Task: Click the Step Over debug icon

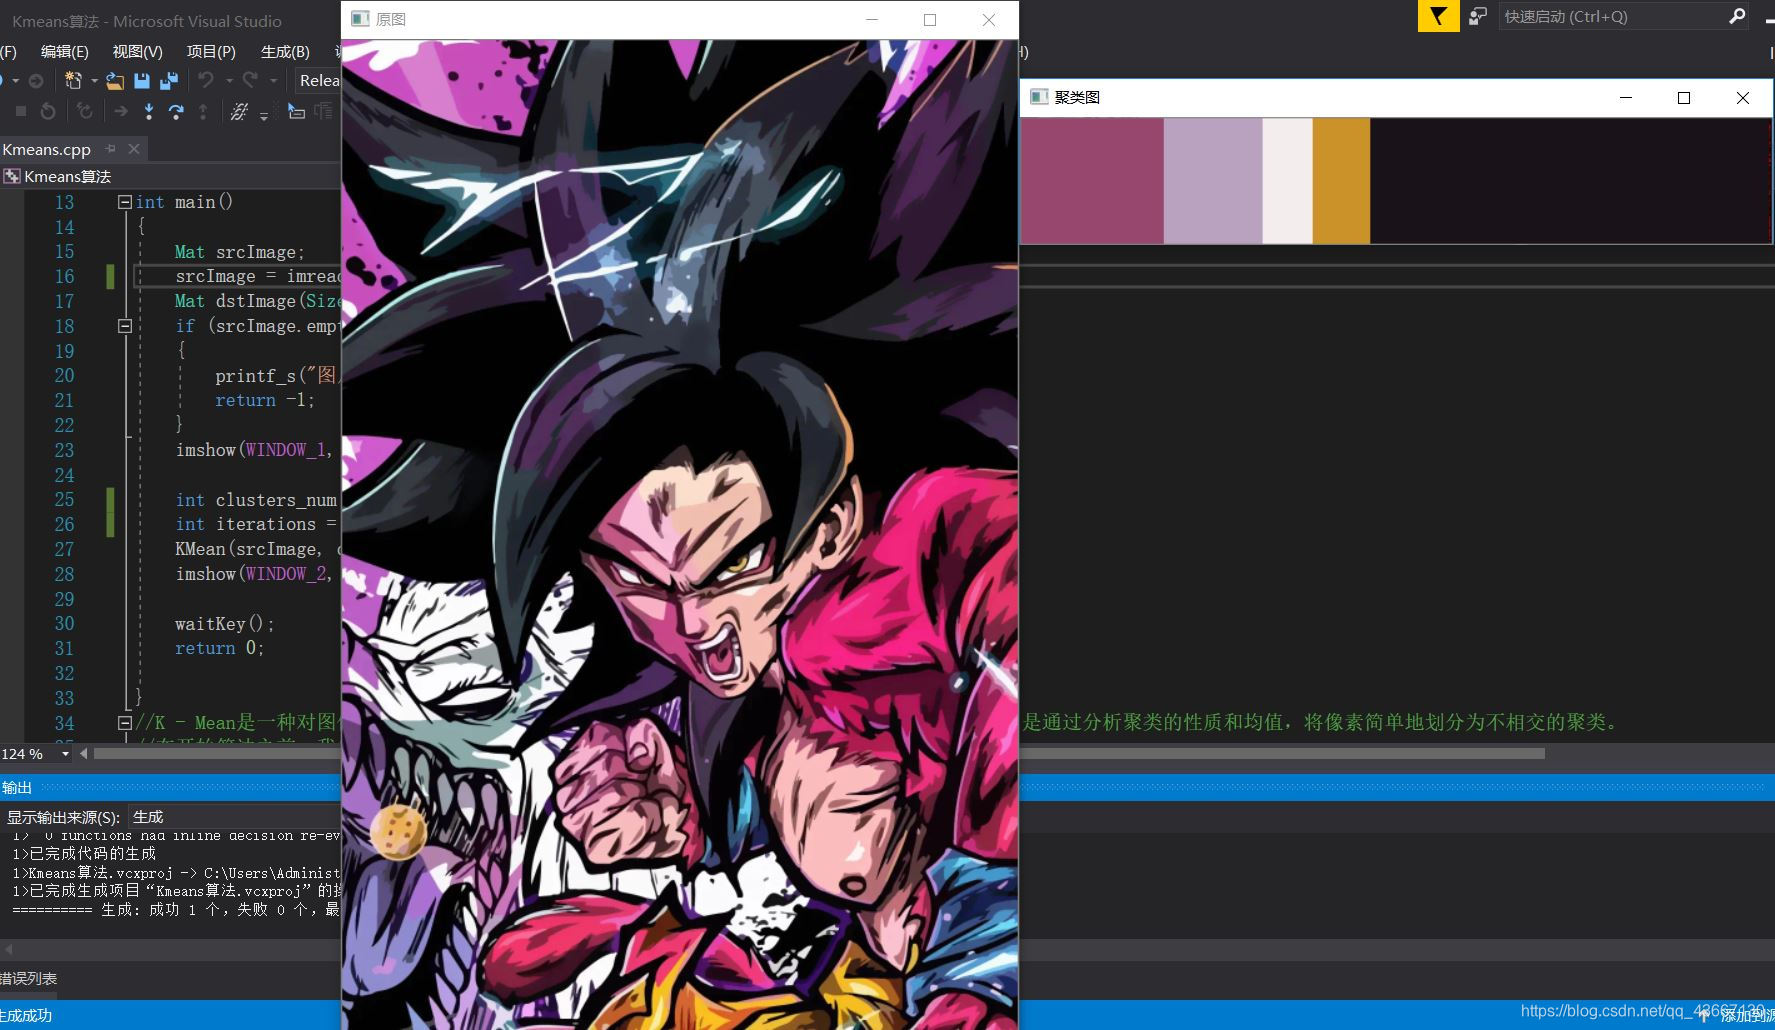Action: coord(176,111)
